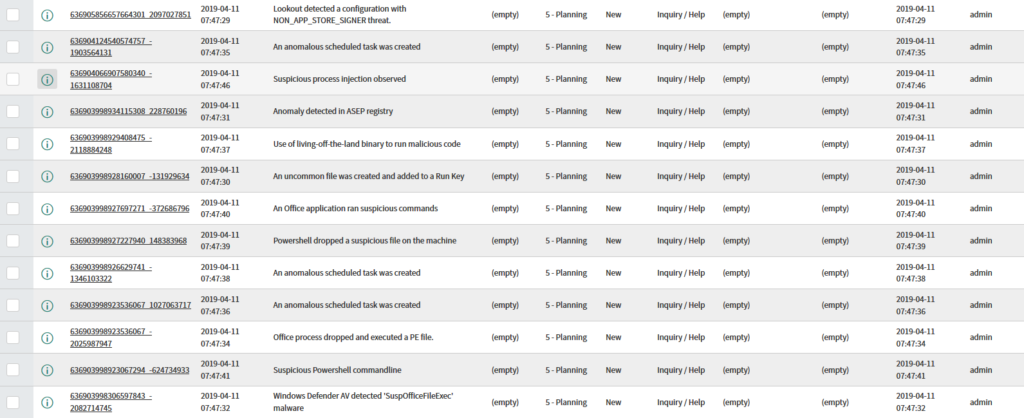Open incident 636905856657664301_2097027851
The width and height of the screenshot is (1024, 418).
(x=131, y=14)
